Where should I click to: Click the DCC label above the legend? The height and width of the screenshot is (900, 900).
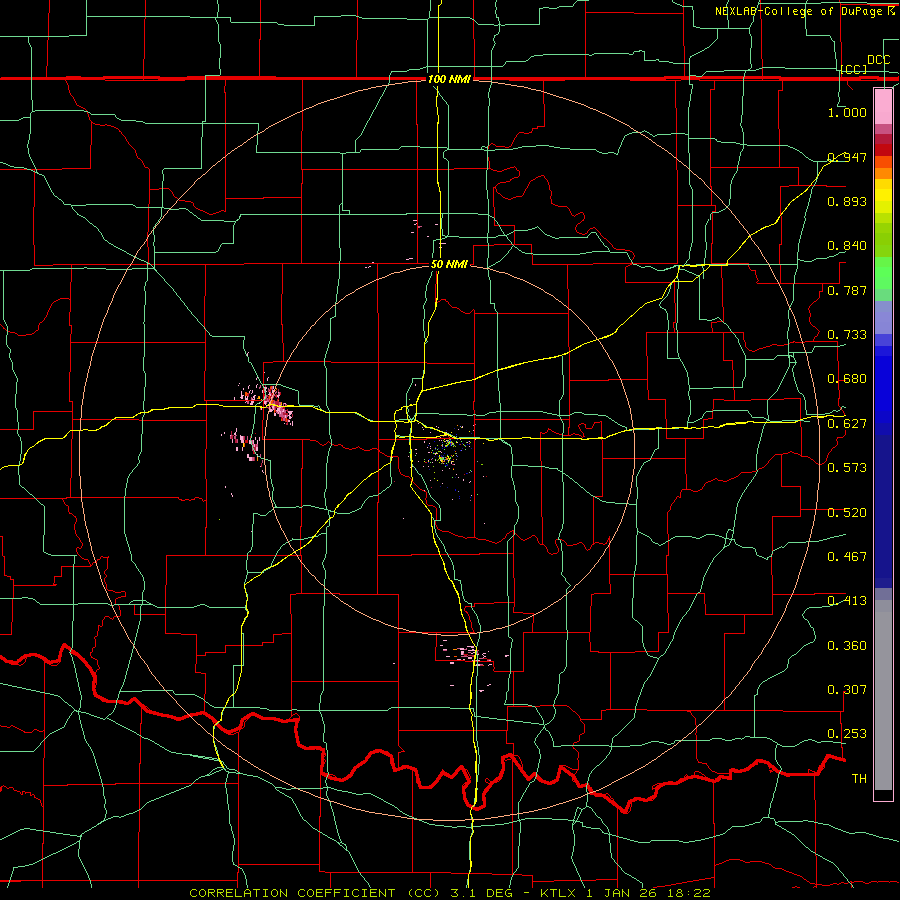878,60
